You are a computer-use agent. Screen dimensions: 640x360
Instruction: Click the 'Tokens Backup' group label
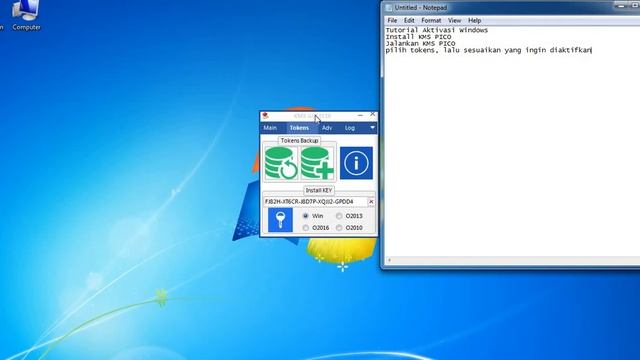click(299, 140)
